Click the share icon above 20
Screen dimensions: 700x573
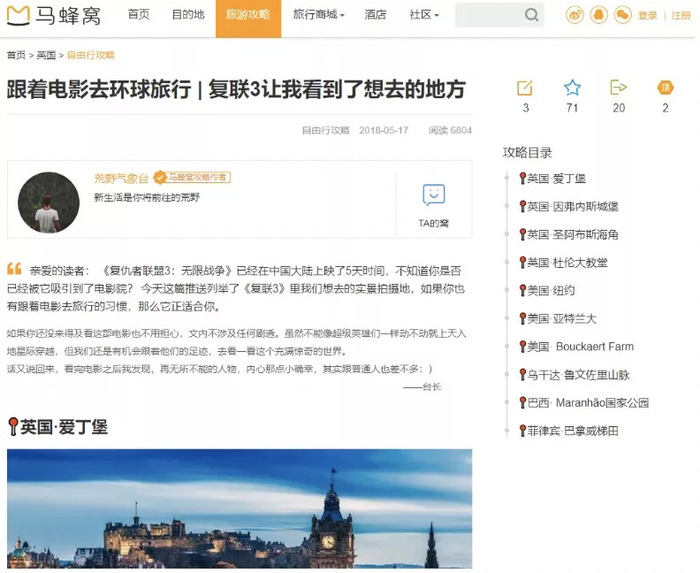pos(618,87)
